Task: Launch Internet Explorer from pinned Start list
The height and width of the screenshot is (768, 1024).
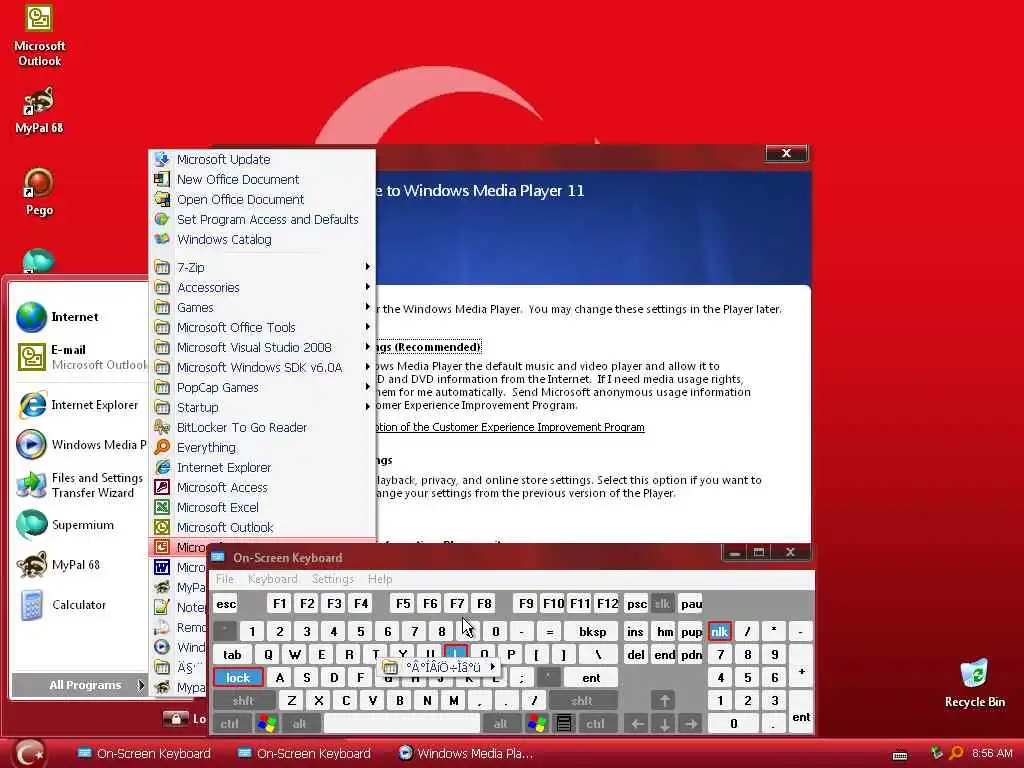Action: coord(78,405)
